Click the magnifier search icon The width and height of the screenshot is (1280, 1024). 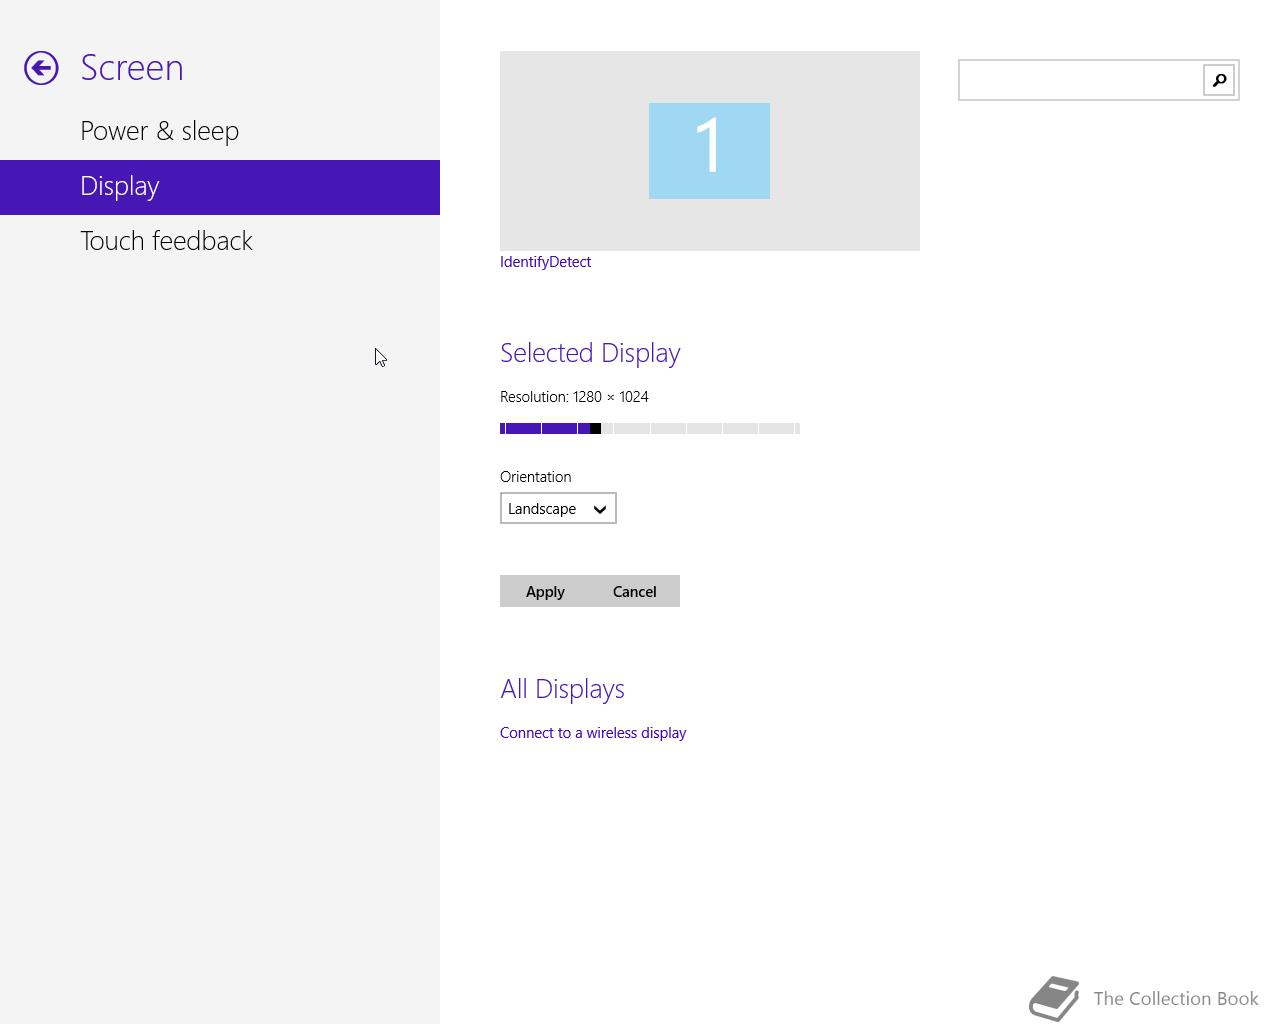point(1219,80)
